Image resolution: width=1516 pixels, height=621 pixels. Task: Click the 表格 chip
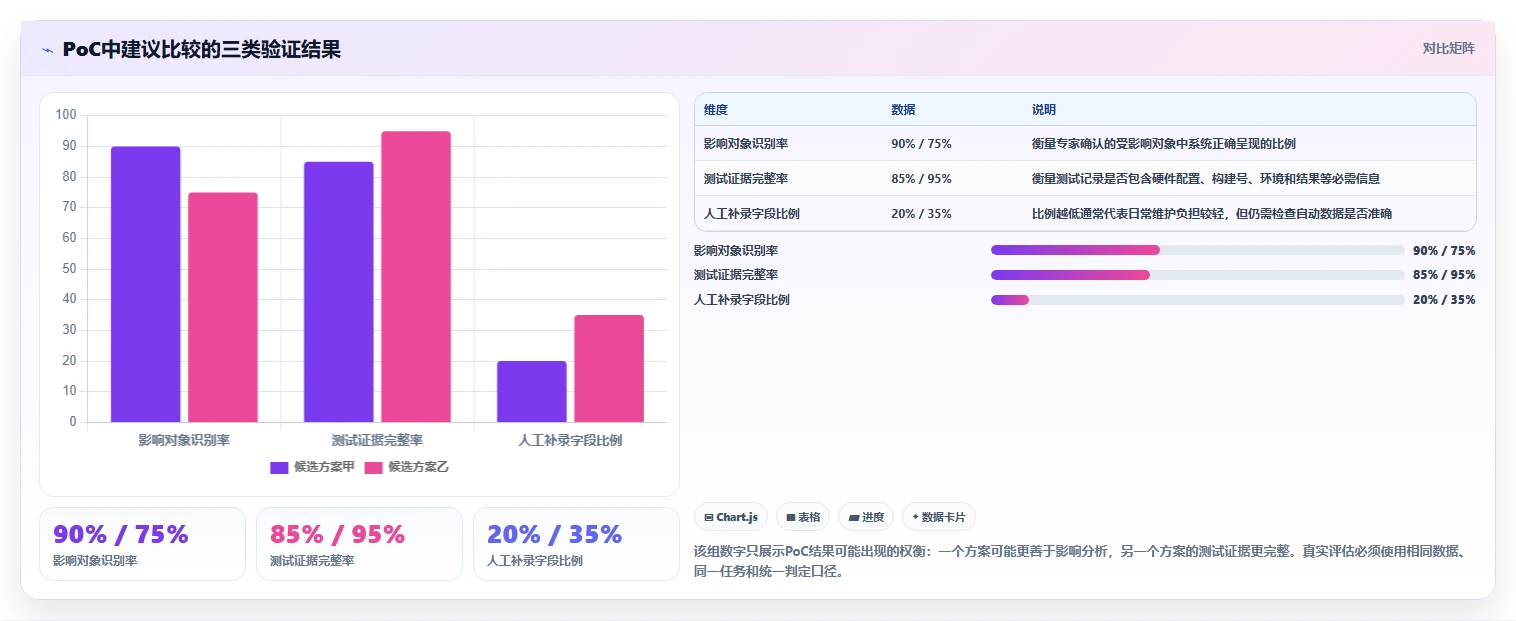click(x=803, y=517)
